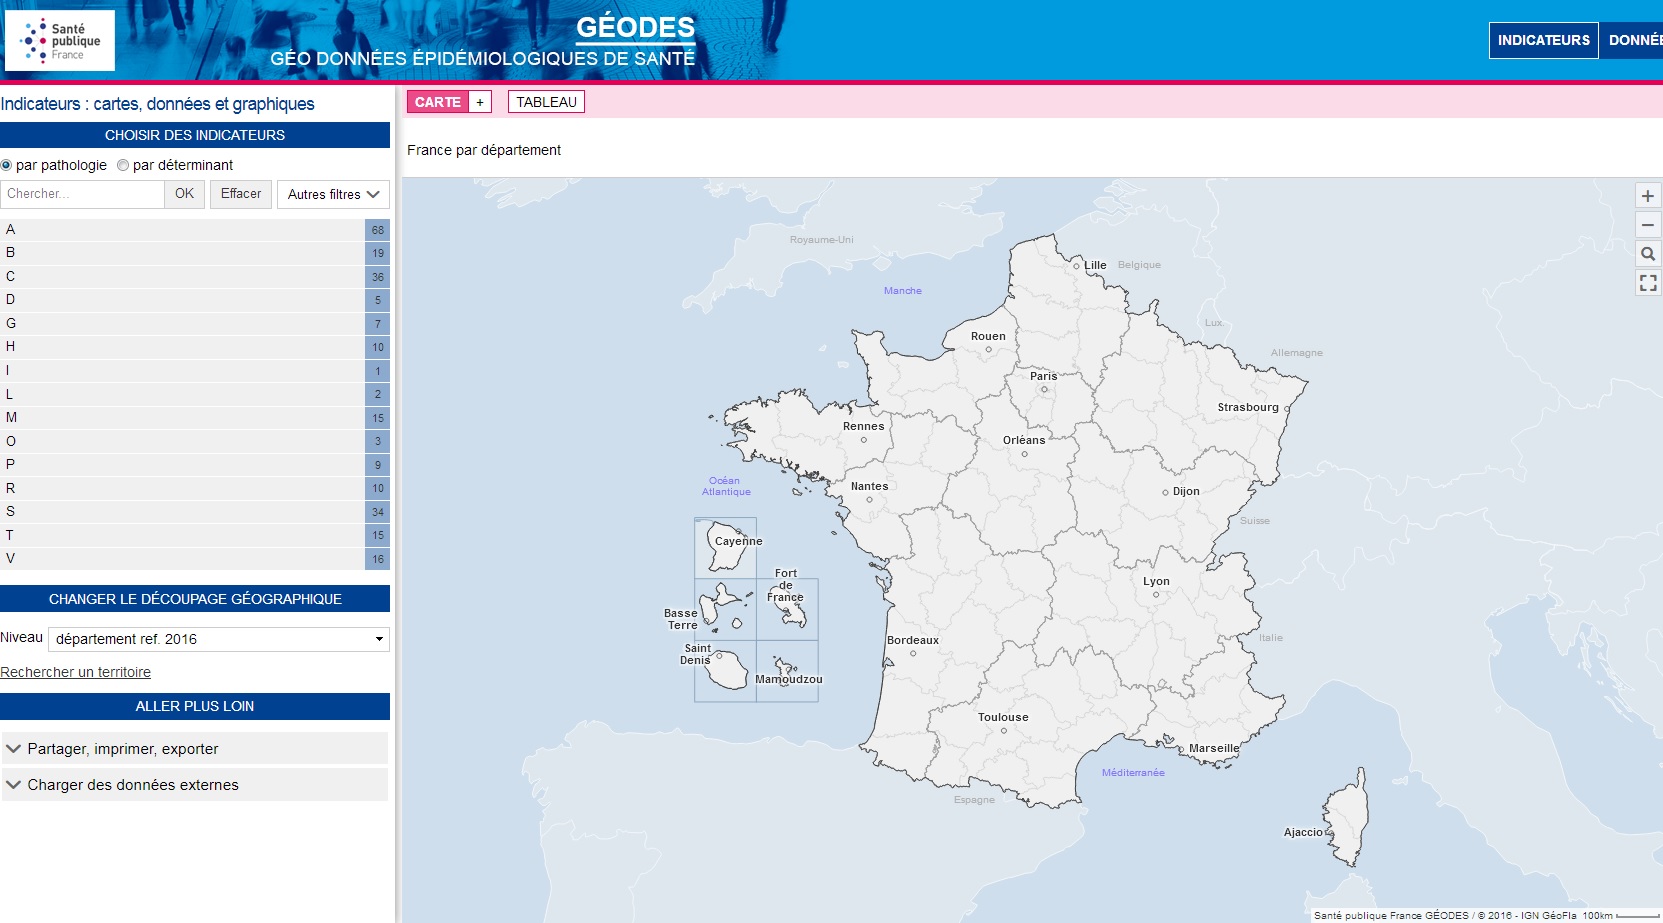Viewport: 1663px width, 923px height.
Task: Click the Dijon label on the map
Action: pos(1186,491)
